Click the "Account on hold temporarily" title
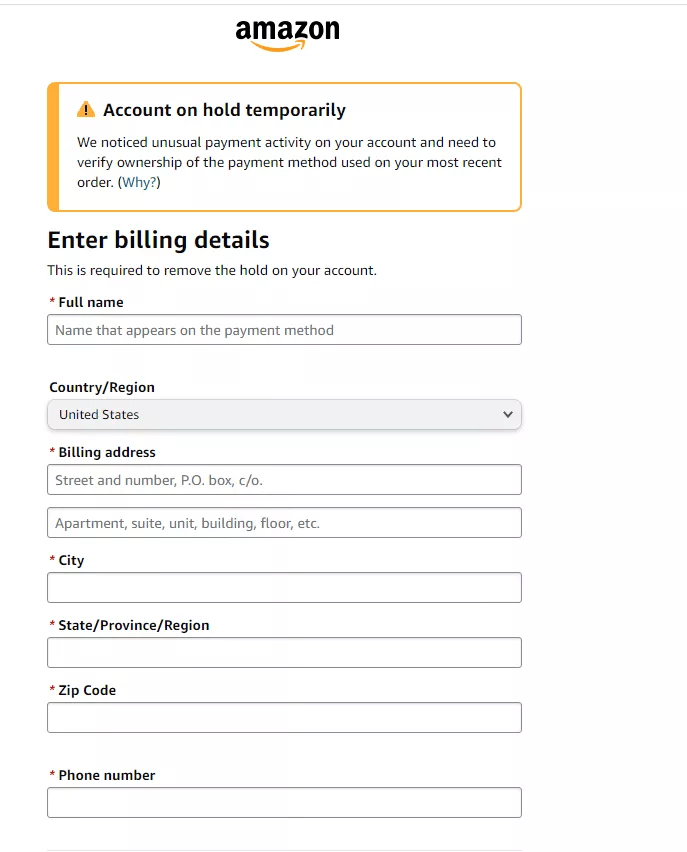687x852 pixels. pos(224,110)
